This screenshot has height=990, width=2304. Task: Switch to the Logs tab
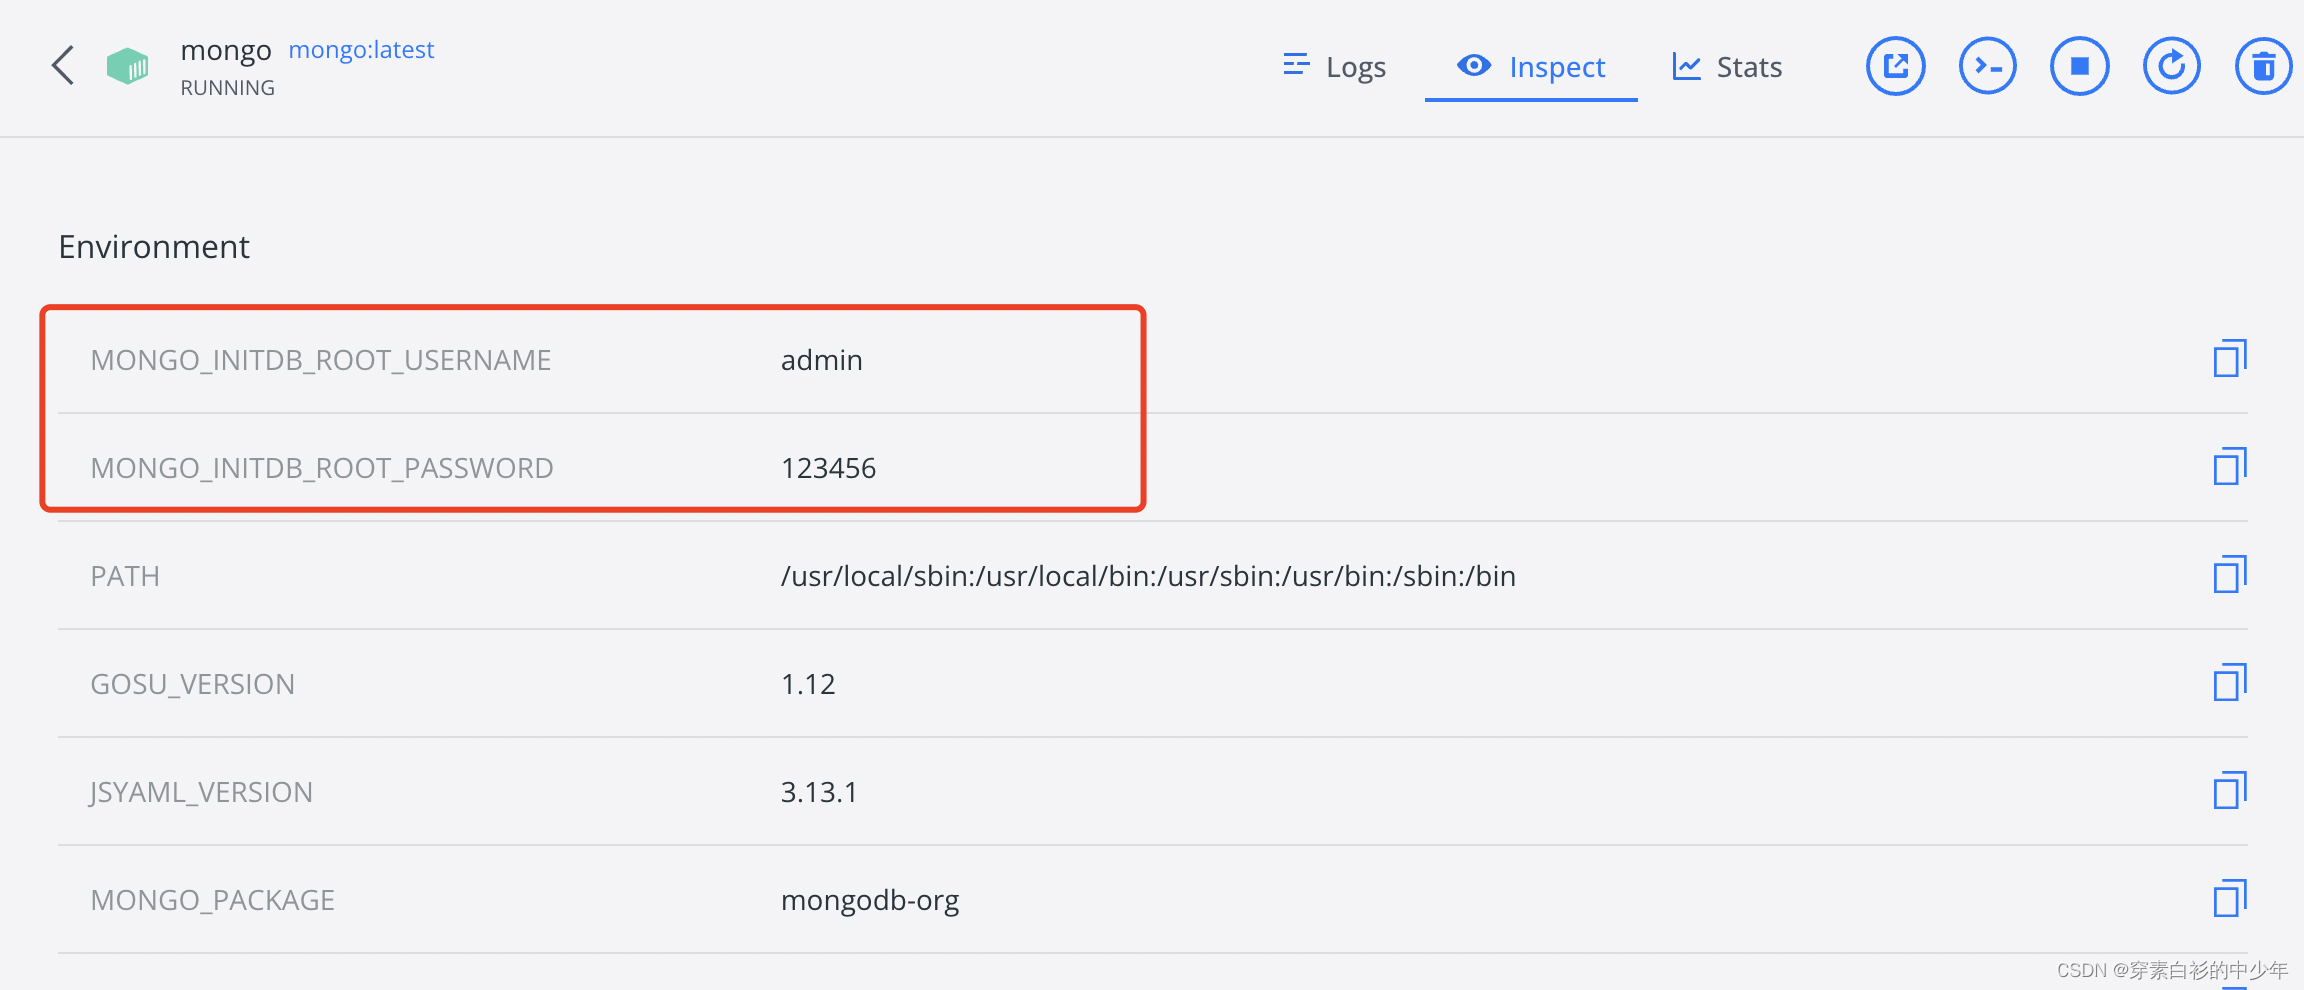1334,66
